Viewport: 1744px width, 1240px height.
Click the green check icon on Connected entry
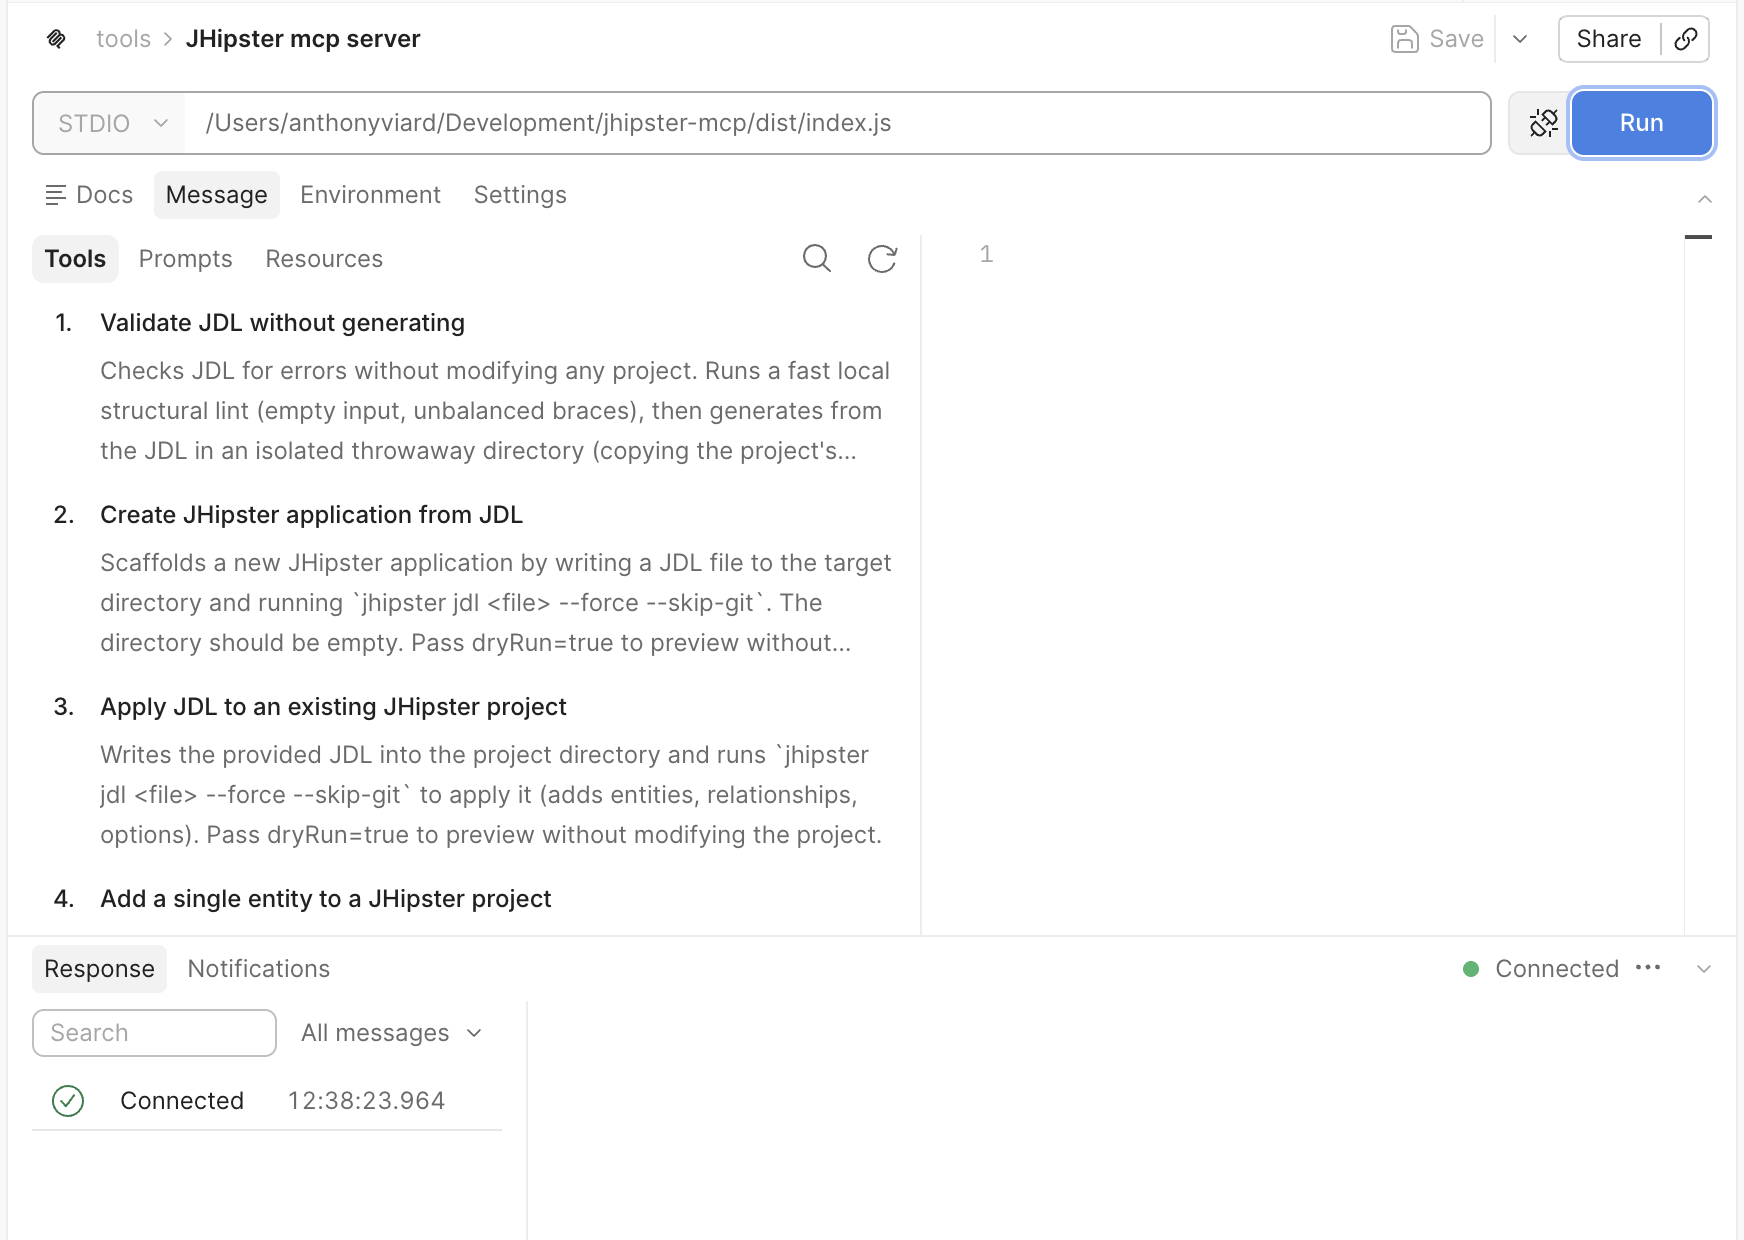click(68, 1101)
